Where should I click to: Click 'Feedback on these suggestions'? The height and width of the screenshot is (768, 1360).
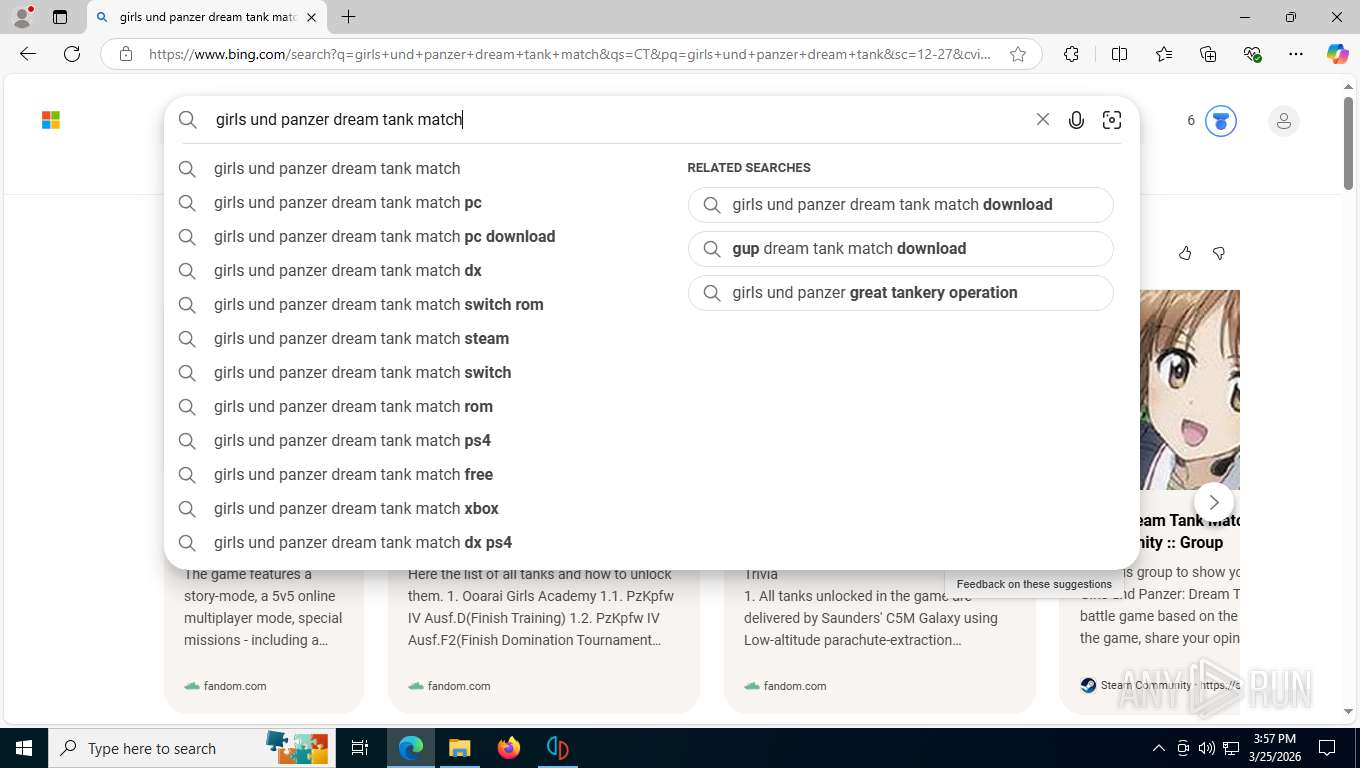[x=1034, y=584]
